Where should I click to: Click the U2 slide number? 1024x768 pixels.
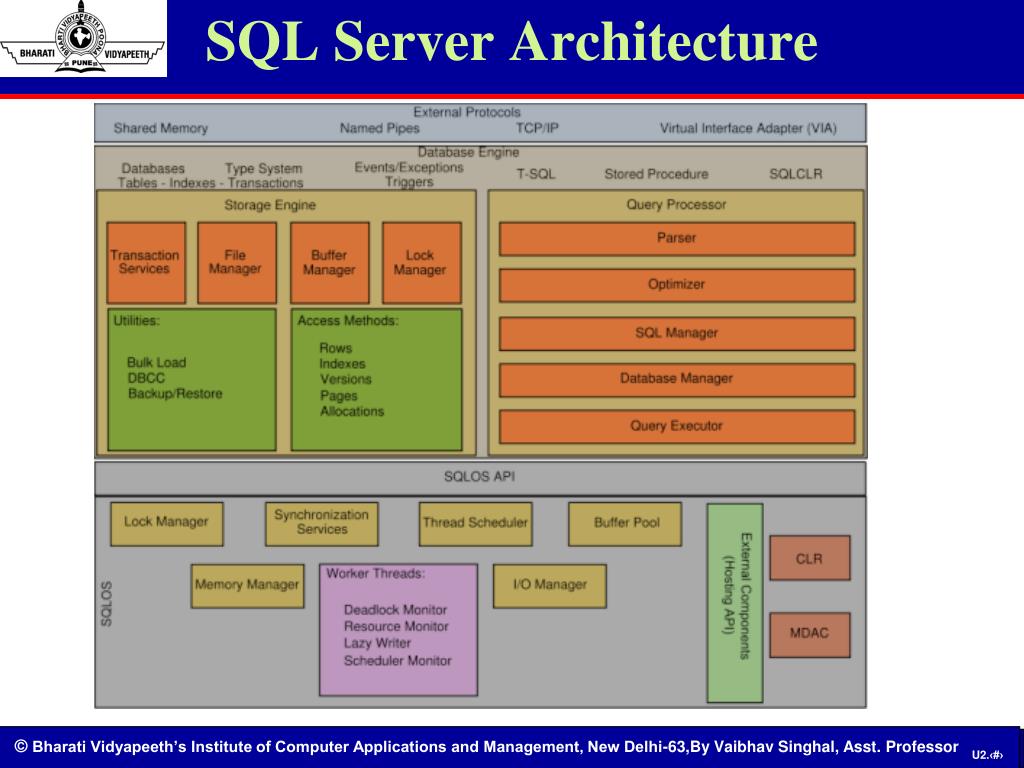point(987,755)
